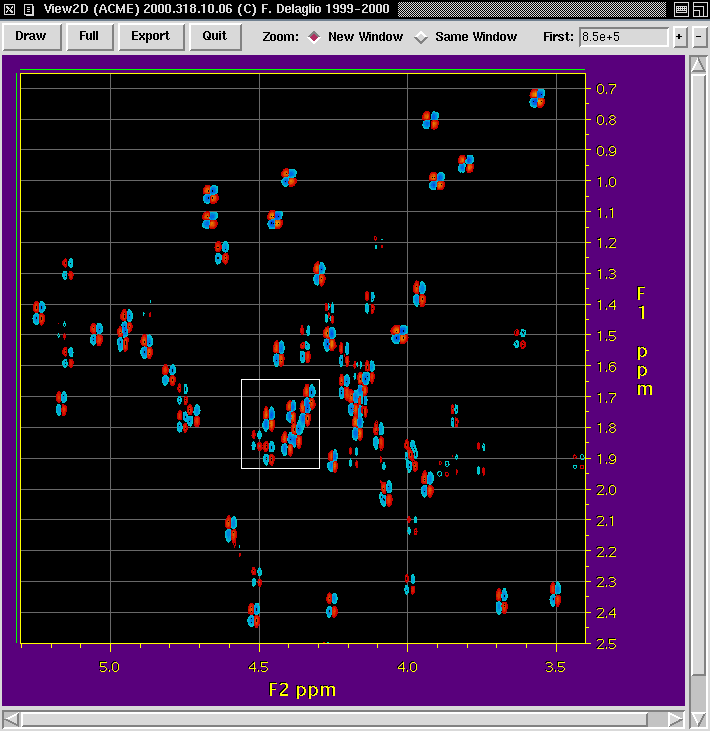
Task: Click the First contour level input field
Action: tap(623, 37)
